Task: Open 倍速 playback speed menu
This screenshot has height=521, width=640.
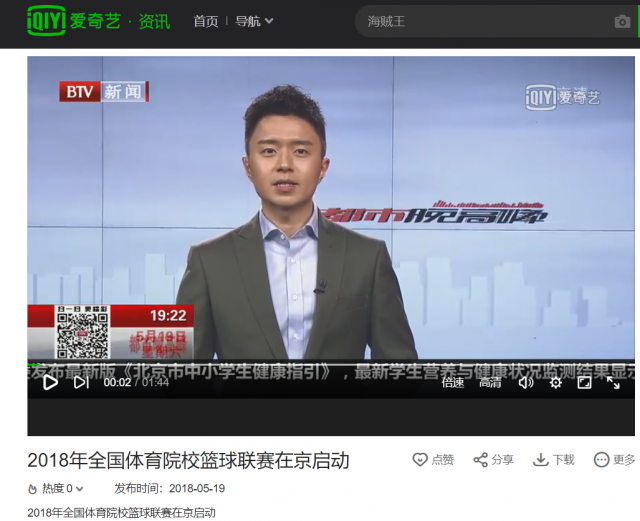Action: (453, 382)
